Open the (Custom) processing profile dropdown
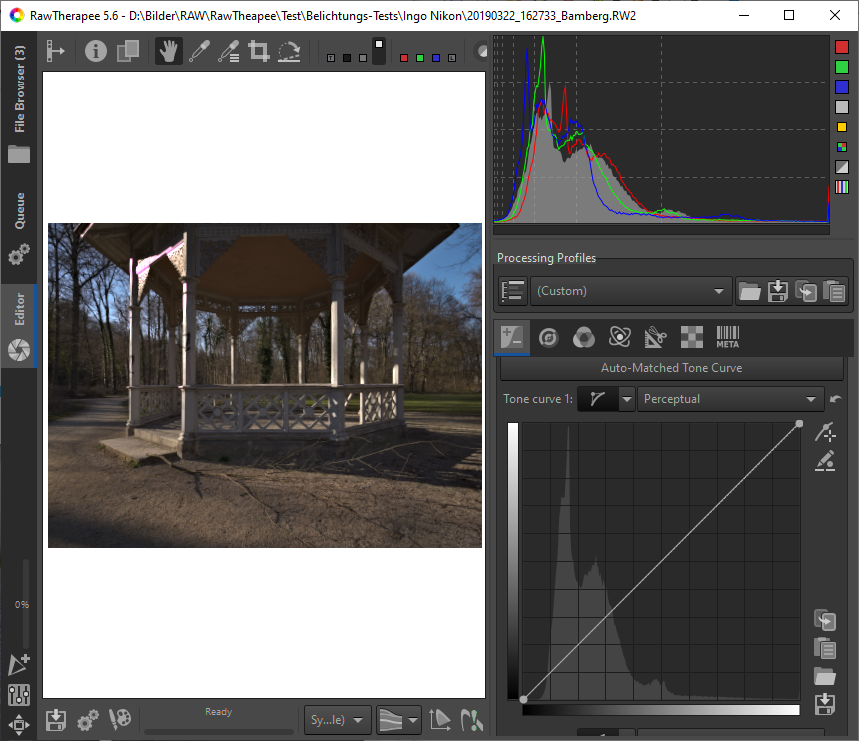 coord(630,291)
